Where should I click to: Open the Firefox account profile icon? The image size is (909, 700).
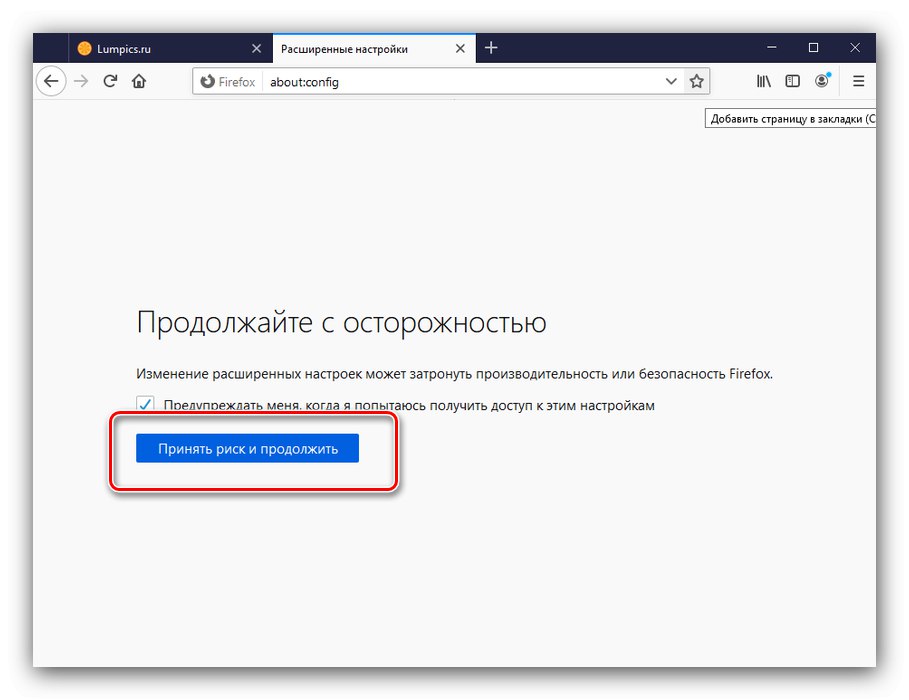point(822,81)
